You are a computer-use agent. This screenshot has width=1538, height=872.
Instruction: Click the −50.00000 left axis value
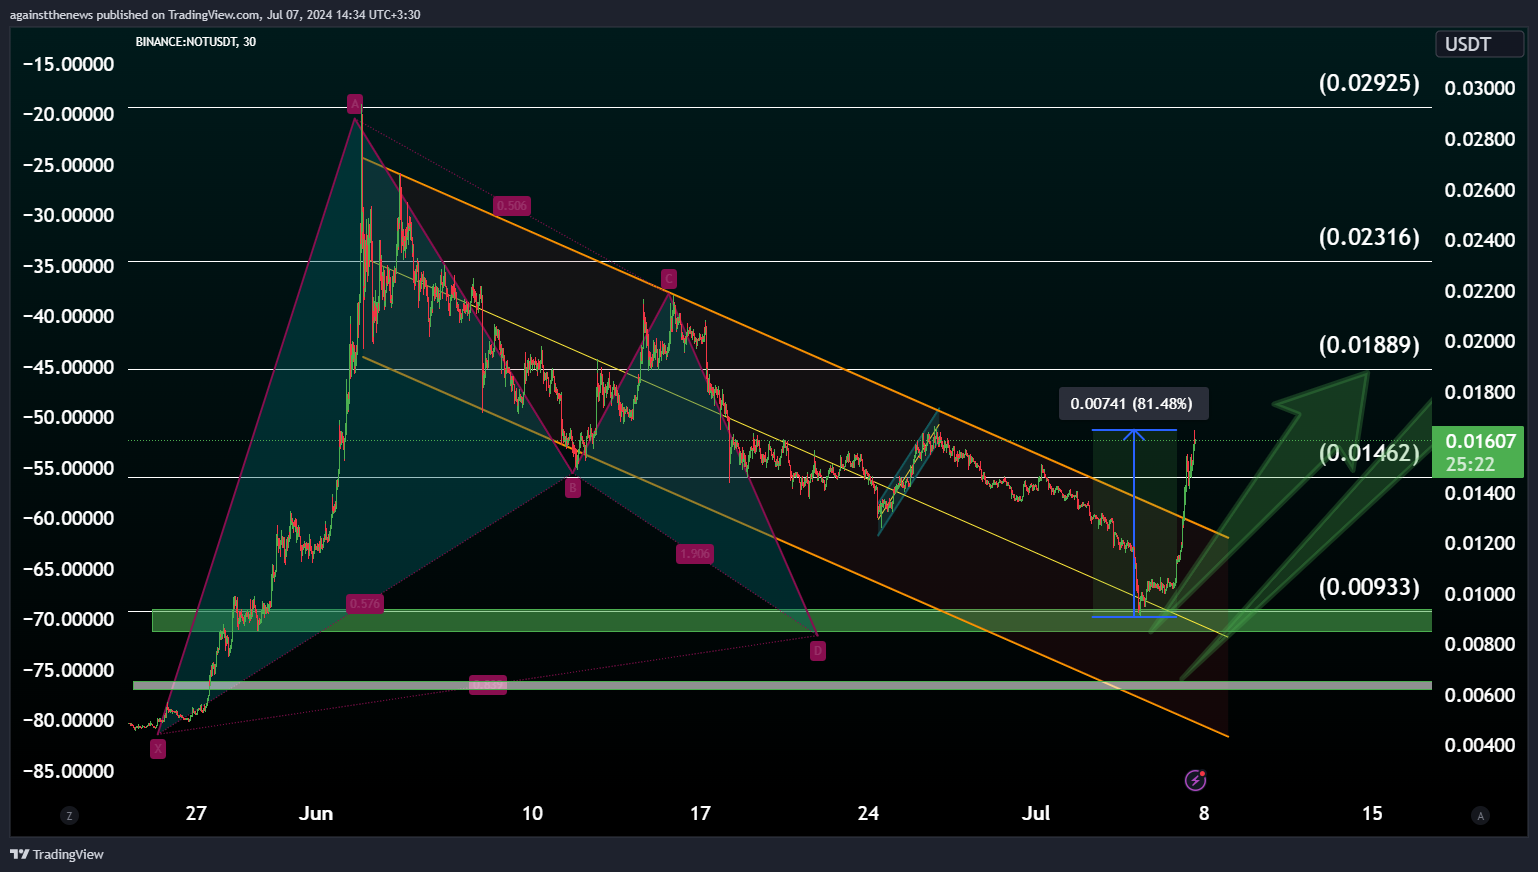(x=68, y=417)
